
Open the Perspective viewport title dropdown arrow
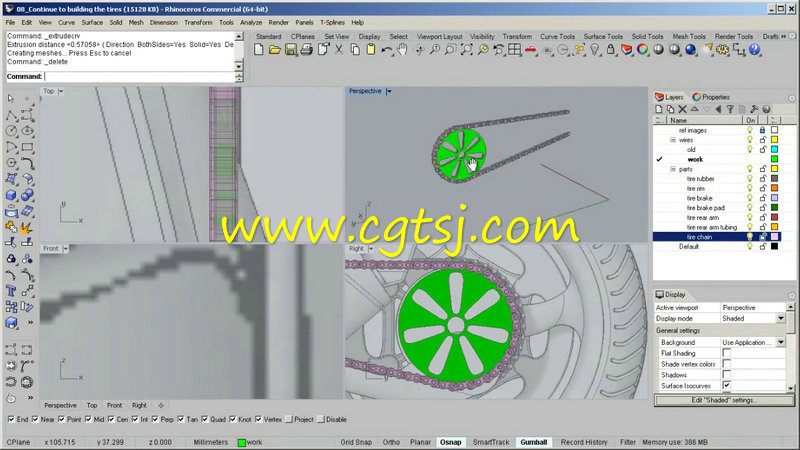pos(389,91)
